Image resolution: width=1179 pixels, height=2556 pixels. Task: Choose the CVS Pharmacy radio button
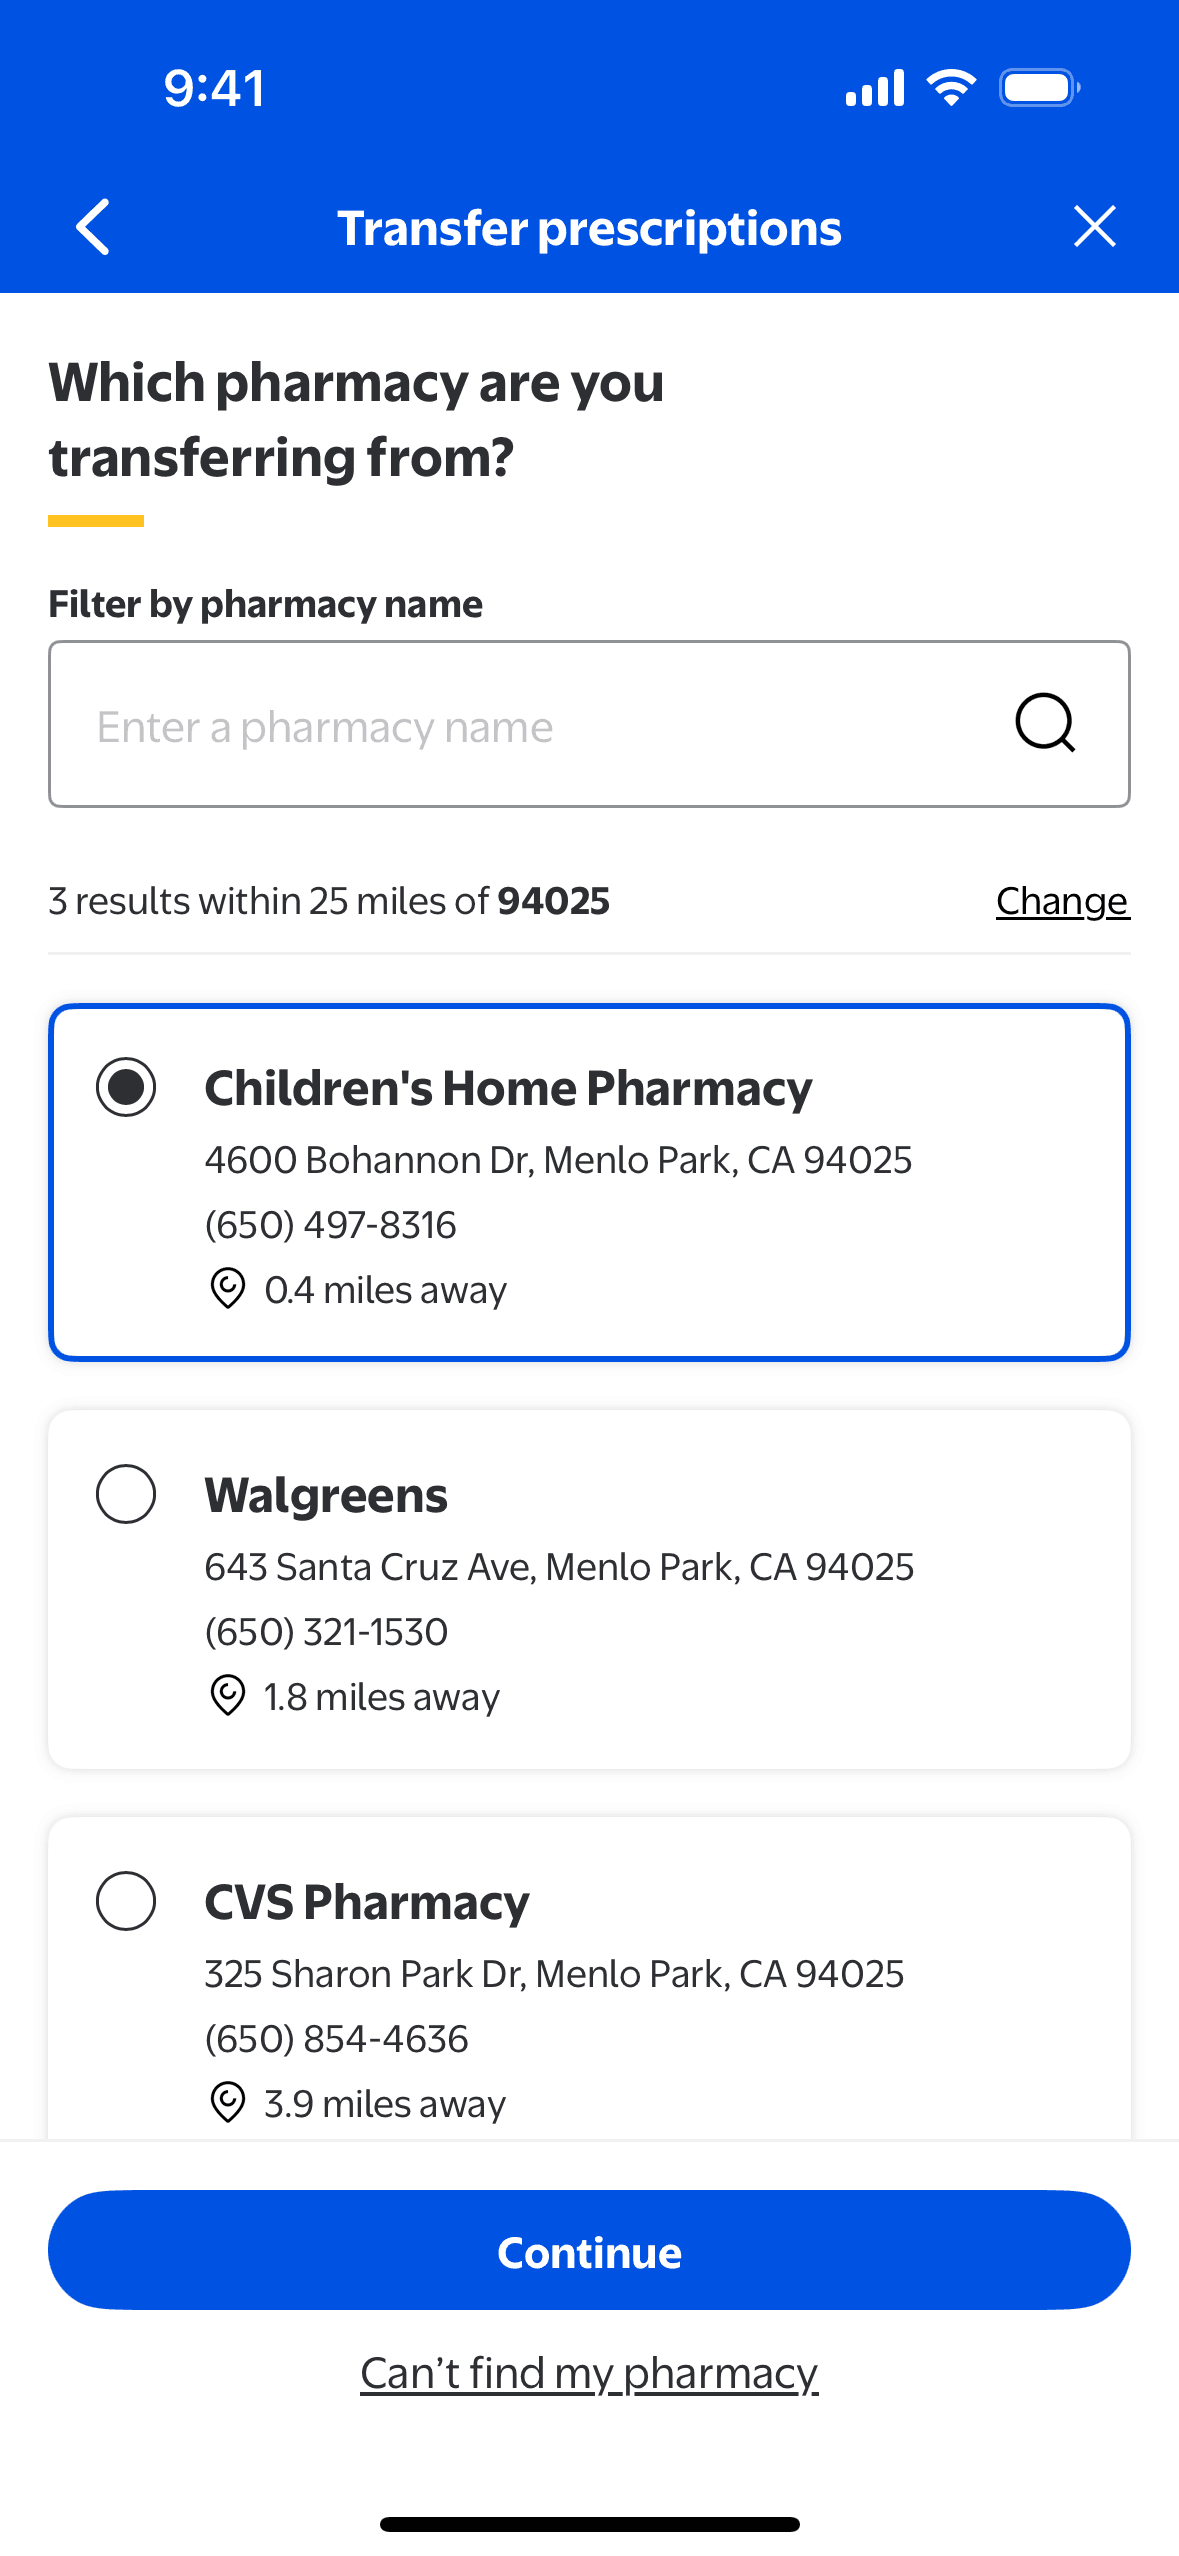[126, 1900]
